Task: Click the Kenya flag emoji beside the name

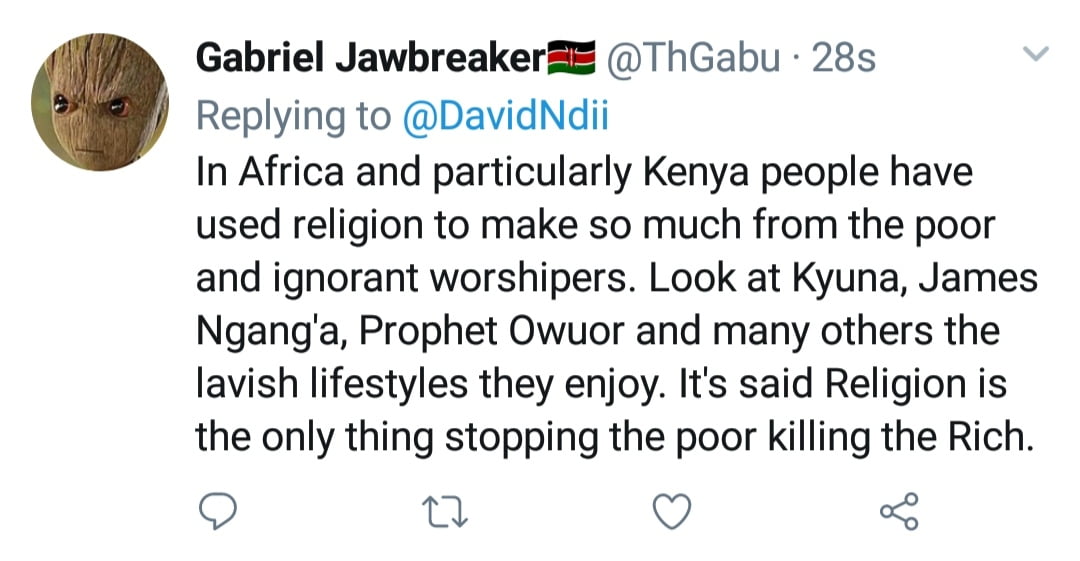Action: tap(572, 60)
